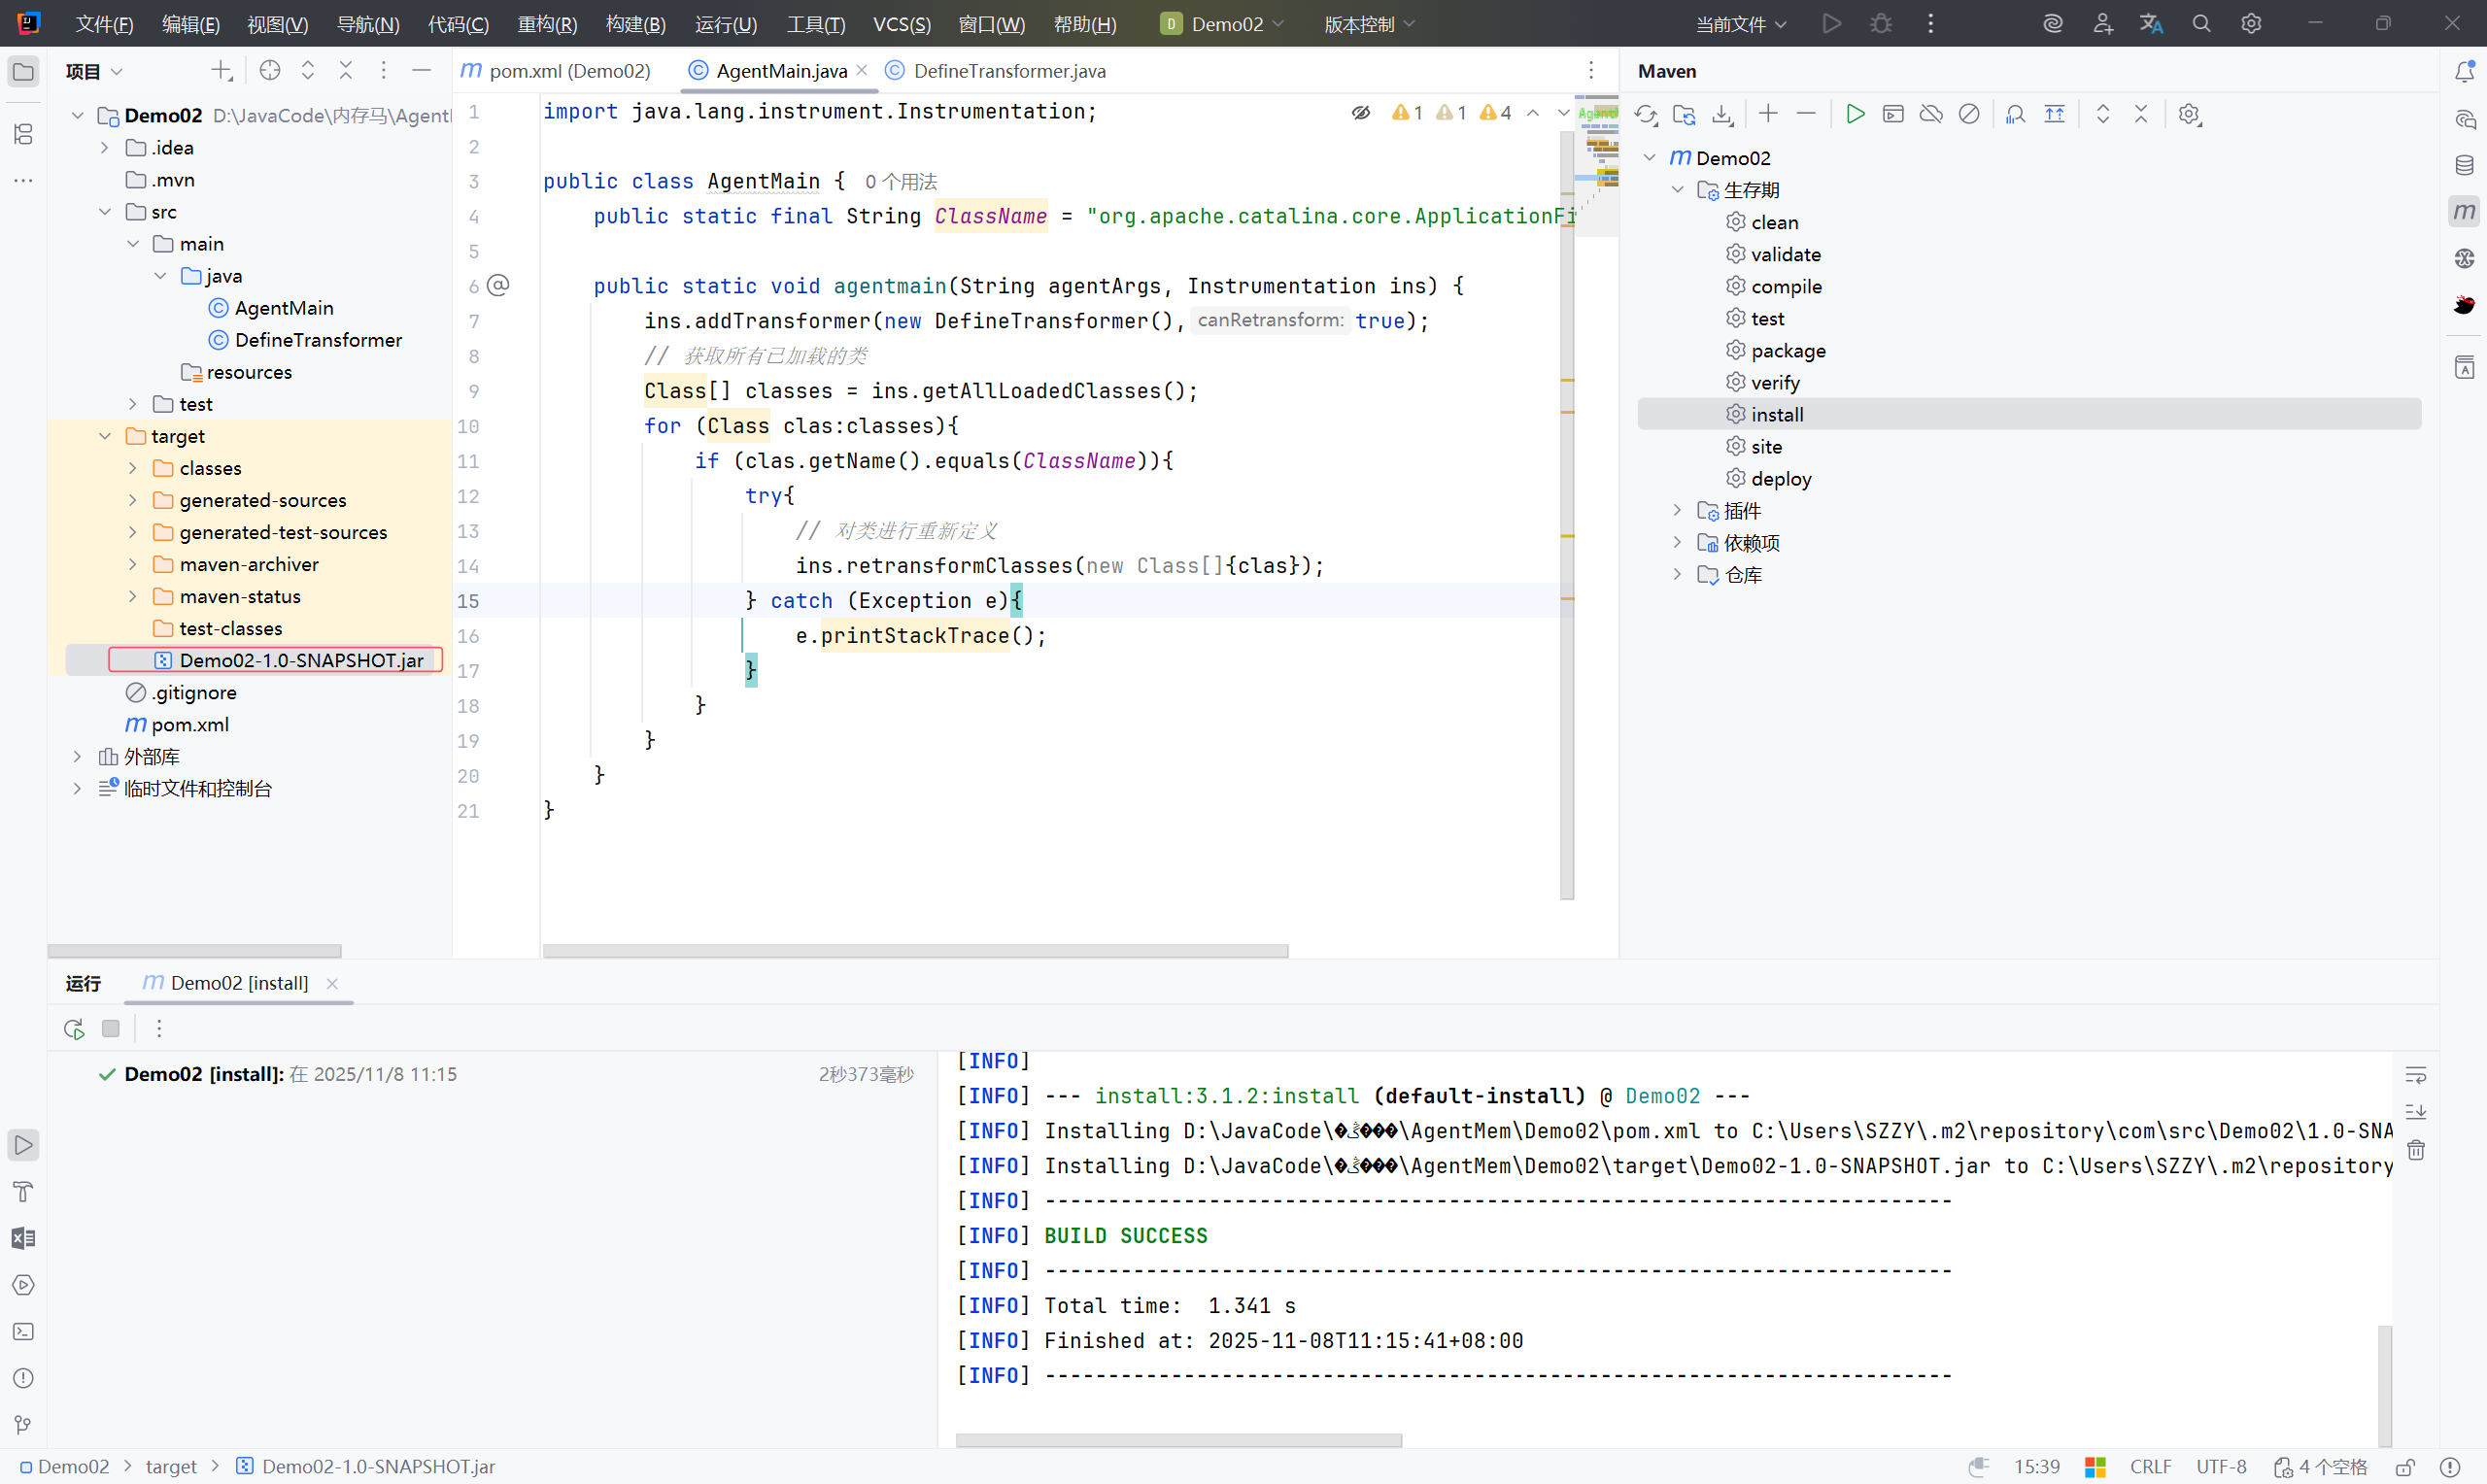Click the Maven reload all projects icon

point(1645,114)
